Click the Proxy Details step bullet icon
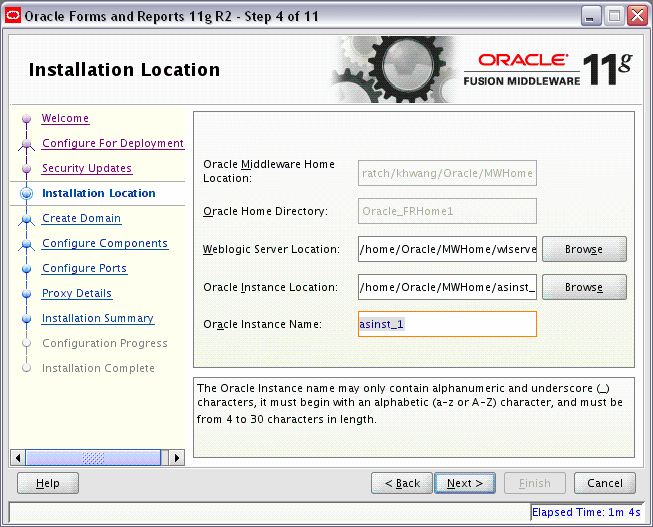This screenshot has width=653, height=527. 27,294
